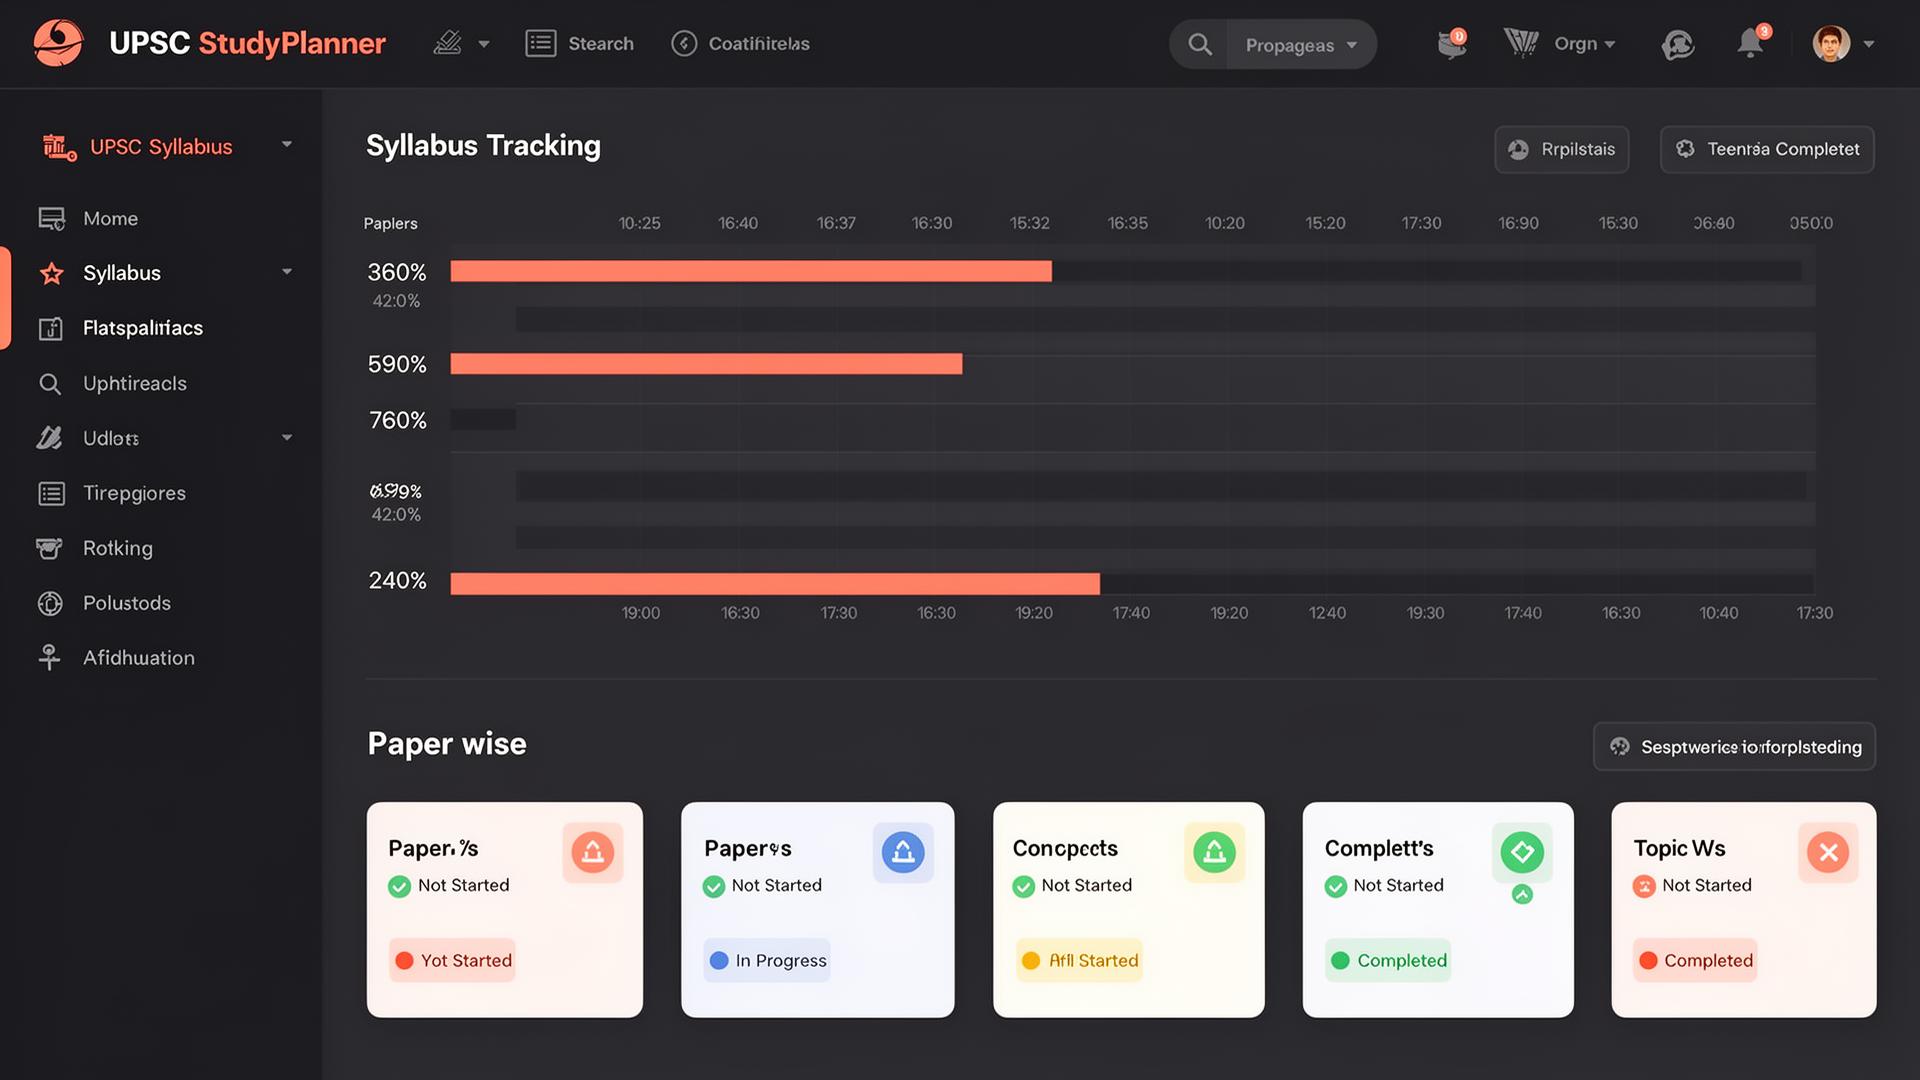Toggle the Not Started check on Concpccts card
This screenshot has width=1920, height=1080.
[x=1024, y=886]
